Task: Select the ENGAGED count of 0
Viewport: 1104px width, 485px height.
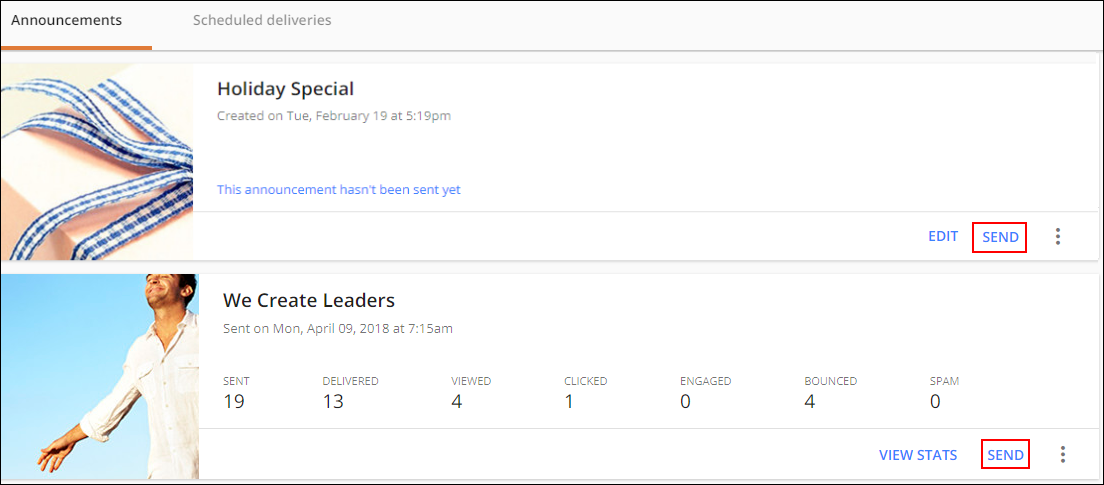Action: 685,402
